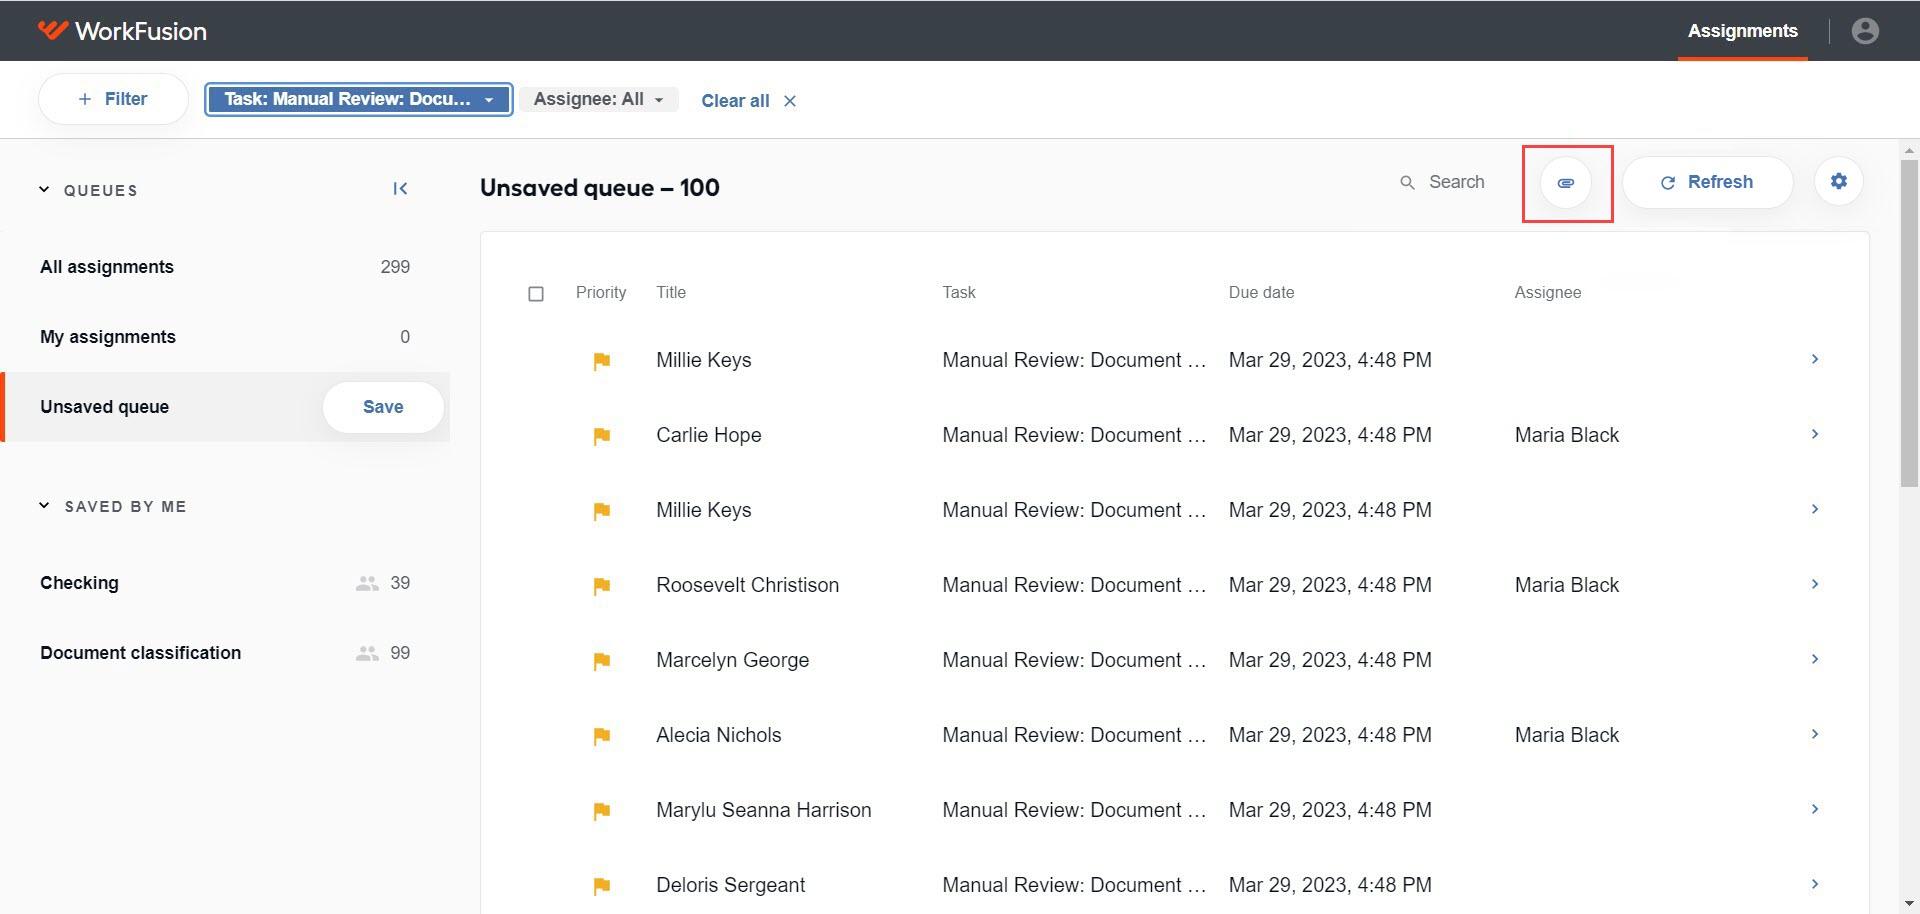Open Roosevelt Christison row with chevron arrow

click(x=1815, y=584)
